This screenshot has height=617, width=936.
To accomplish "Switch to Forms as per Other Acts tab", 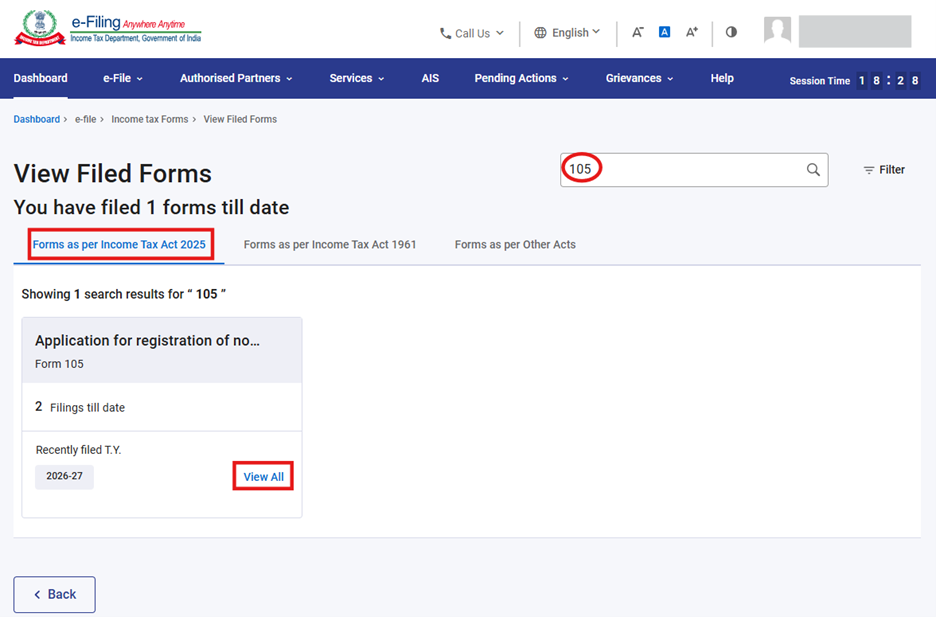I will click(515, 244).
